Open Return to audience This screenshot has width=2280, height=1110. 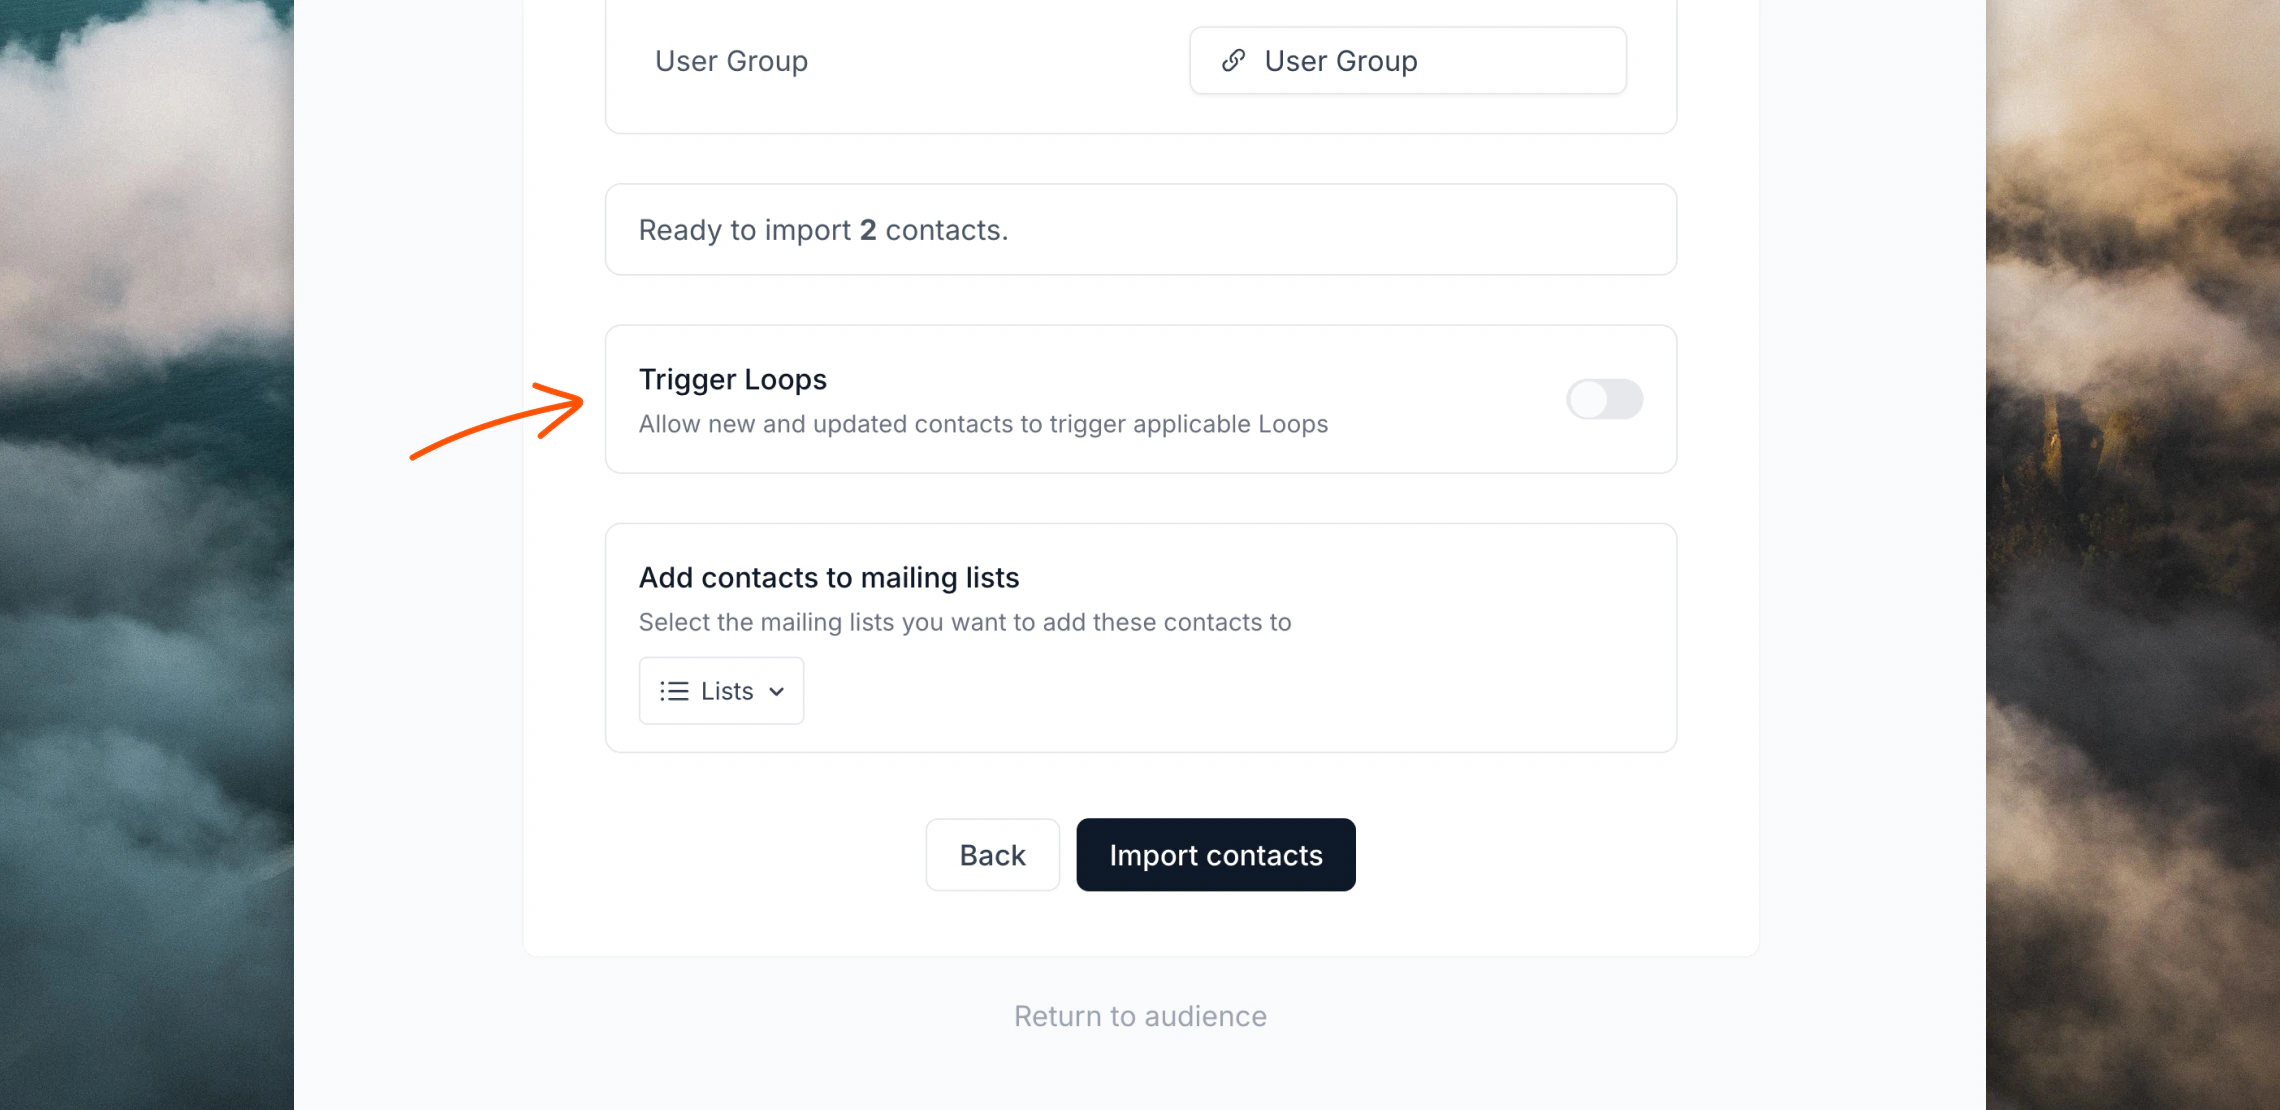tap(1139, 1015)
